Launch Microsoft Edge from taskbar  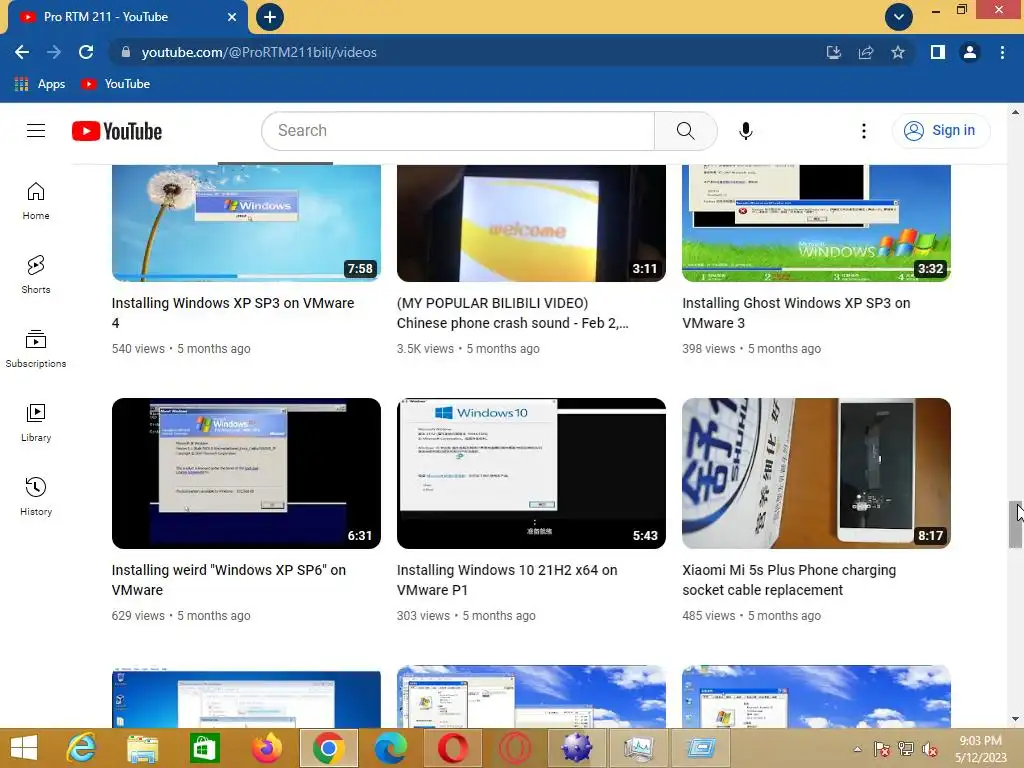click(x=391, y=748)
